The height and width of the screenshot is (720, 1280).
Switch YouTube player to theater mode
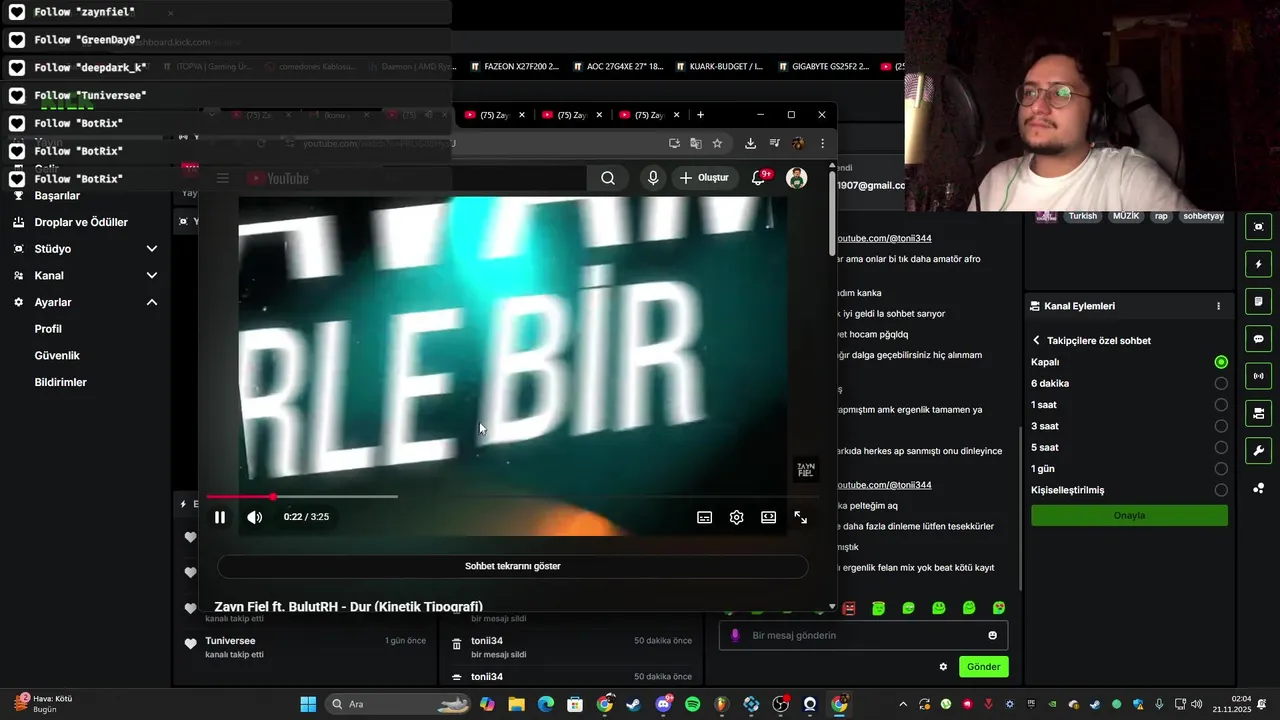coord(768,517)
